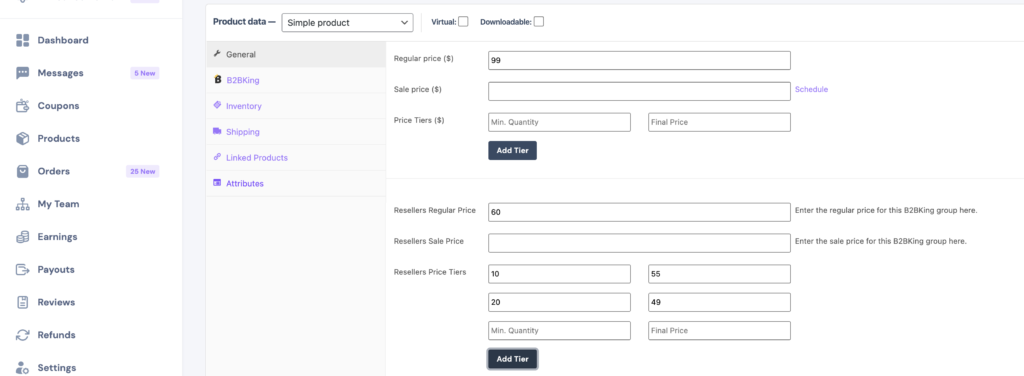Click empty Final Price field in Resellers tiers
Screen dimensions: 1024x376
720,330
